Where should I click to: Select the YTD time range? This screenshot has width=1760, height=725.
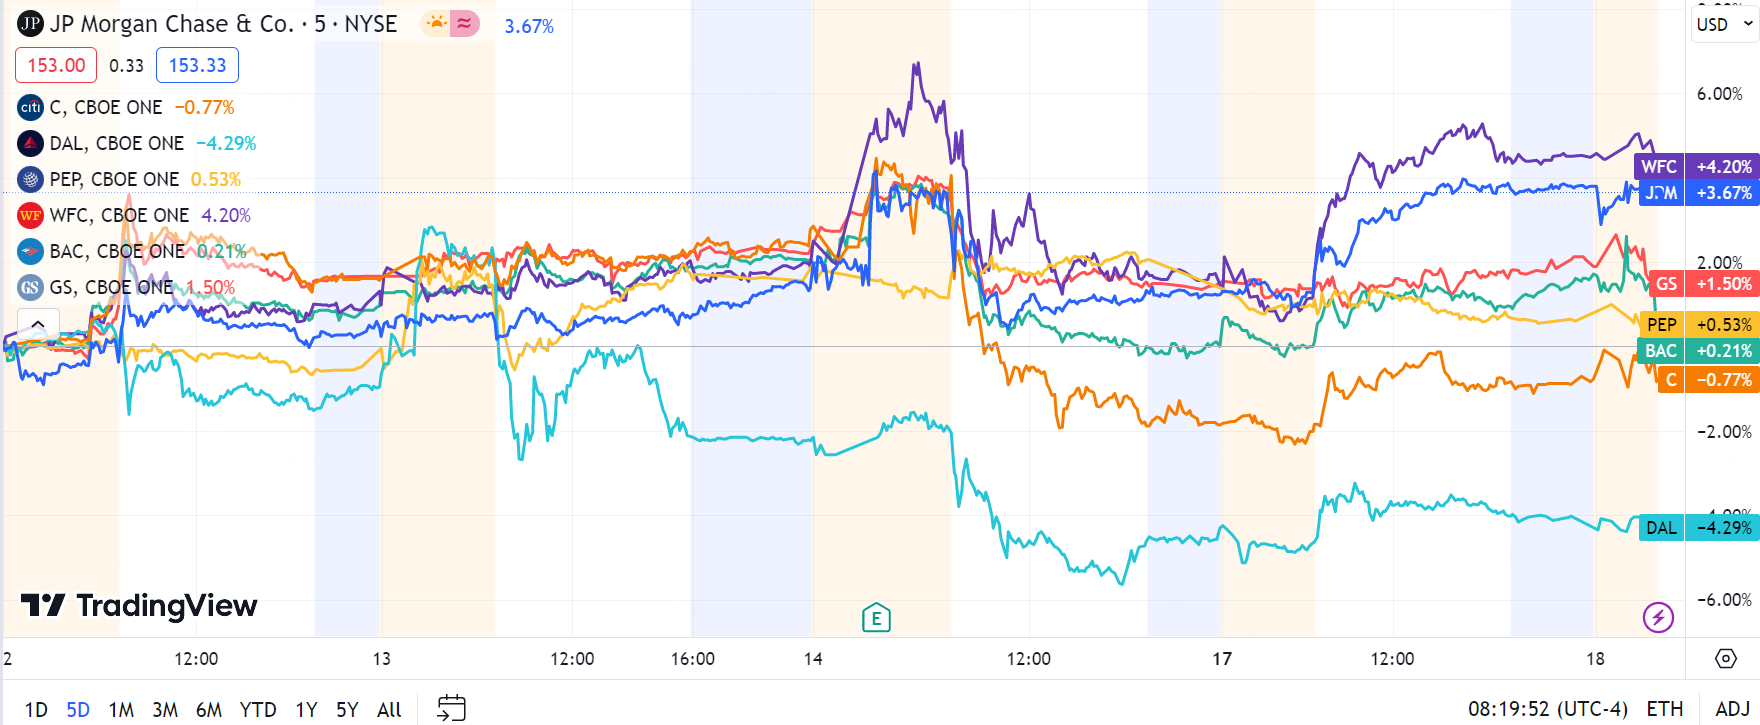pyautogui.click(x=258, y=709)
